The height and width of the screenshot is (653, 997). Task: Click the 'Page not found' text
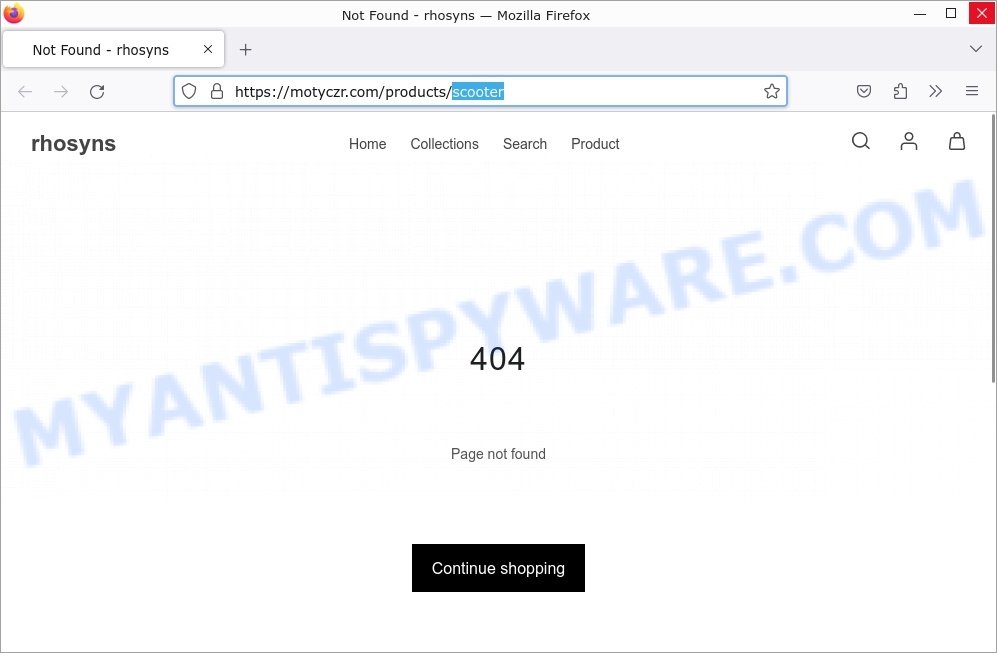pyautogui.click(x=498, y=454)
